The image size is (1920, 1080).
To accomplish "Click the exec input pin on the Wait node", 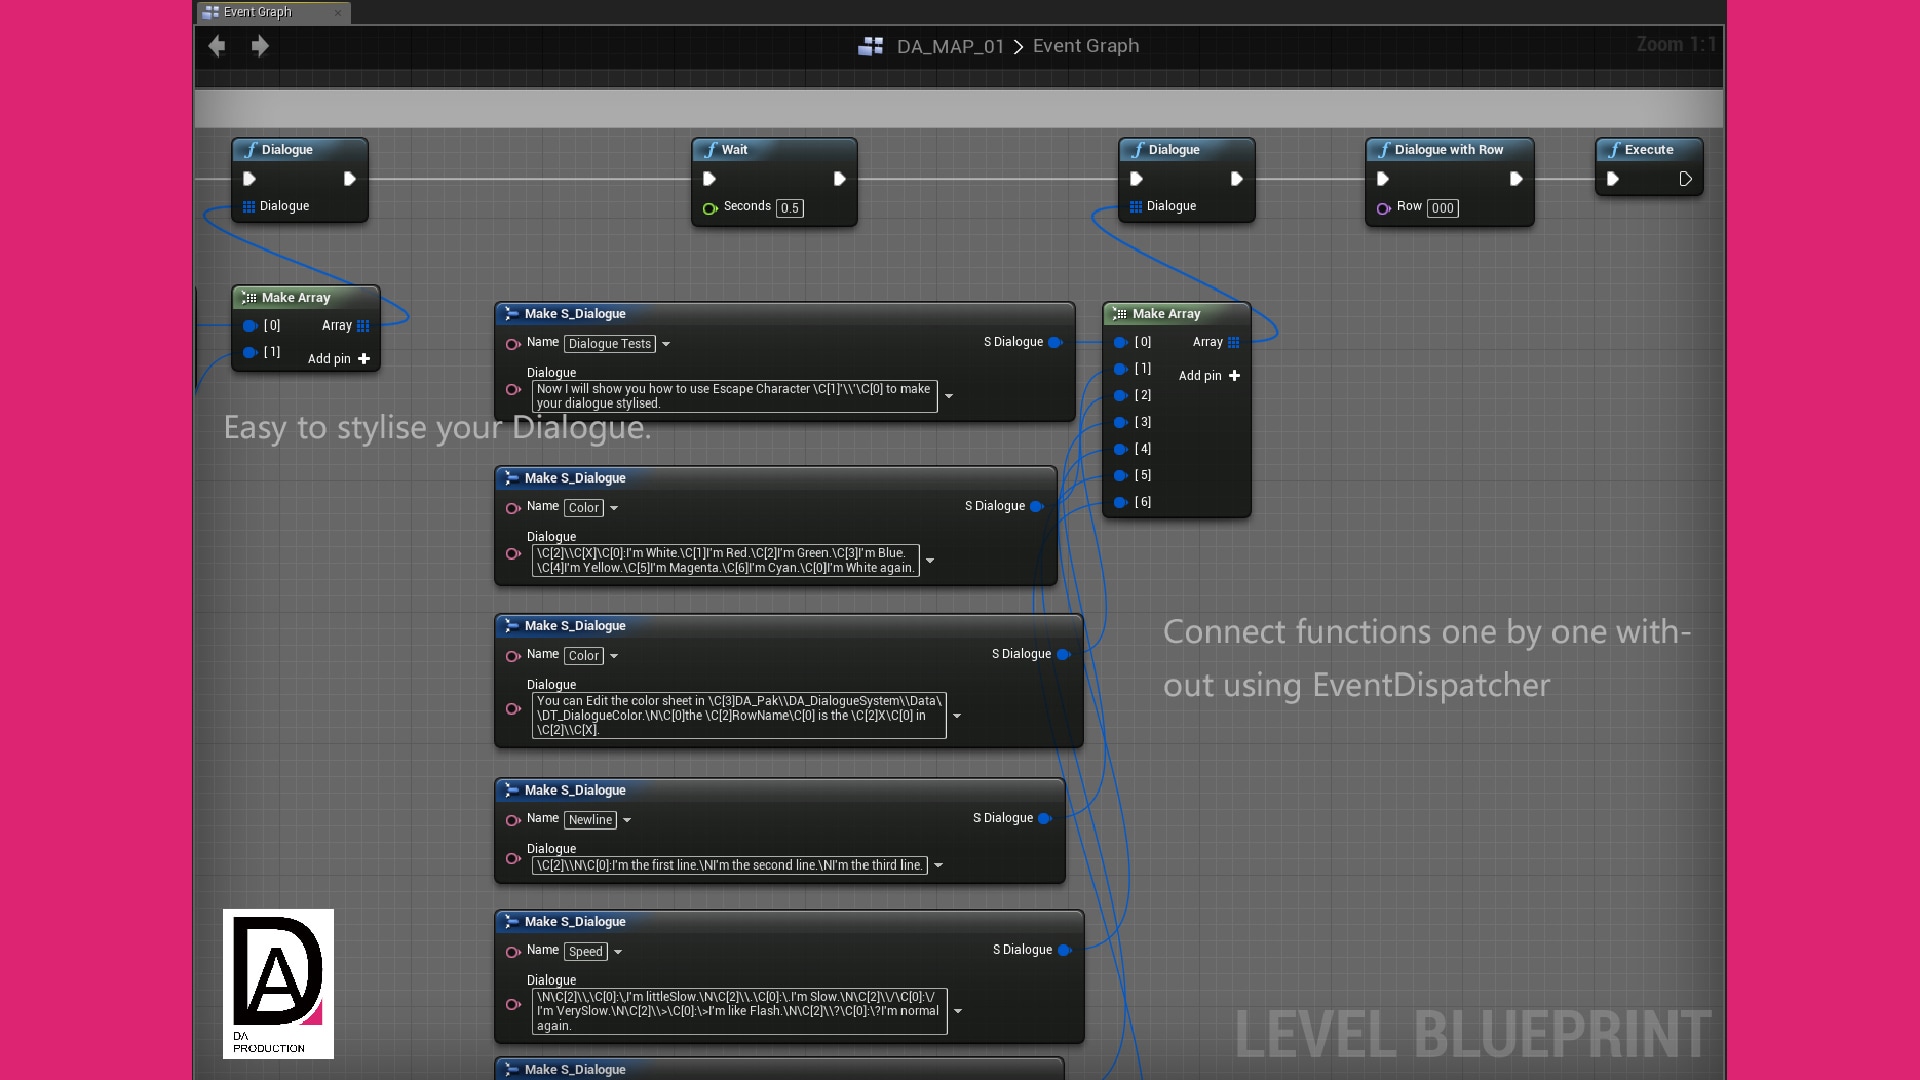I will [x=710, y=178].
